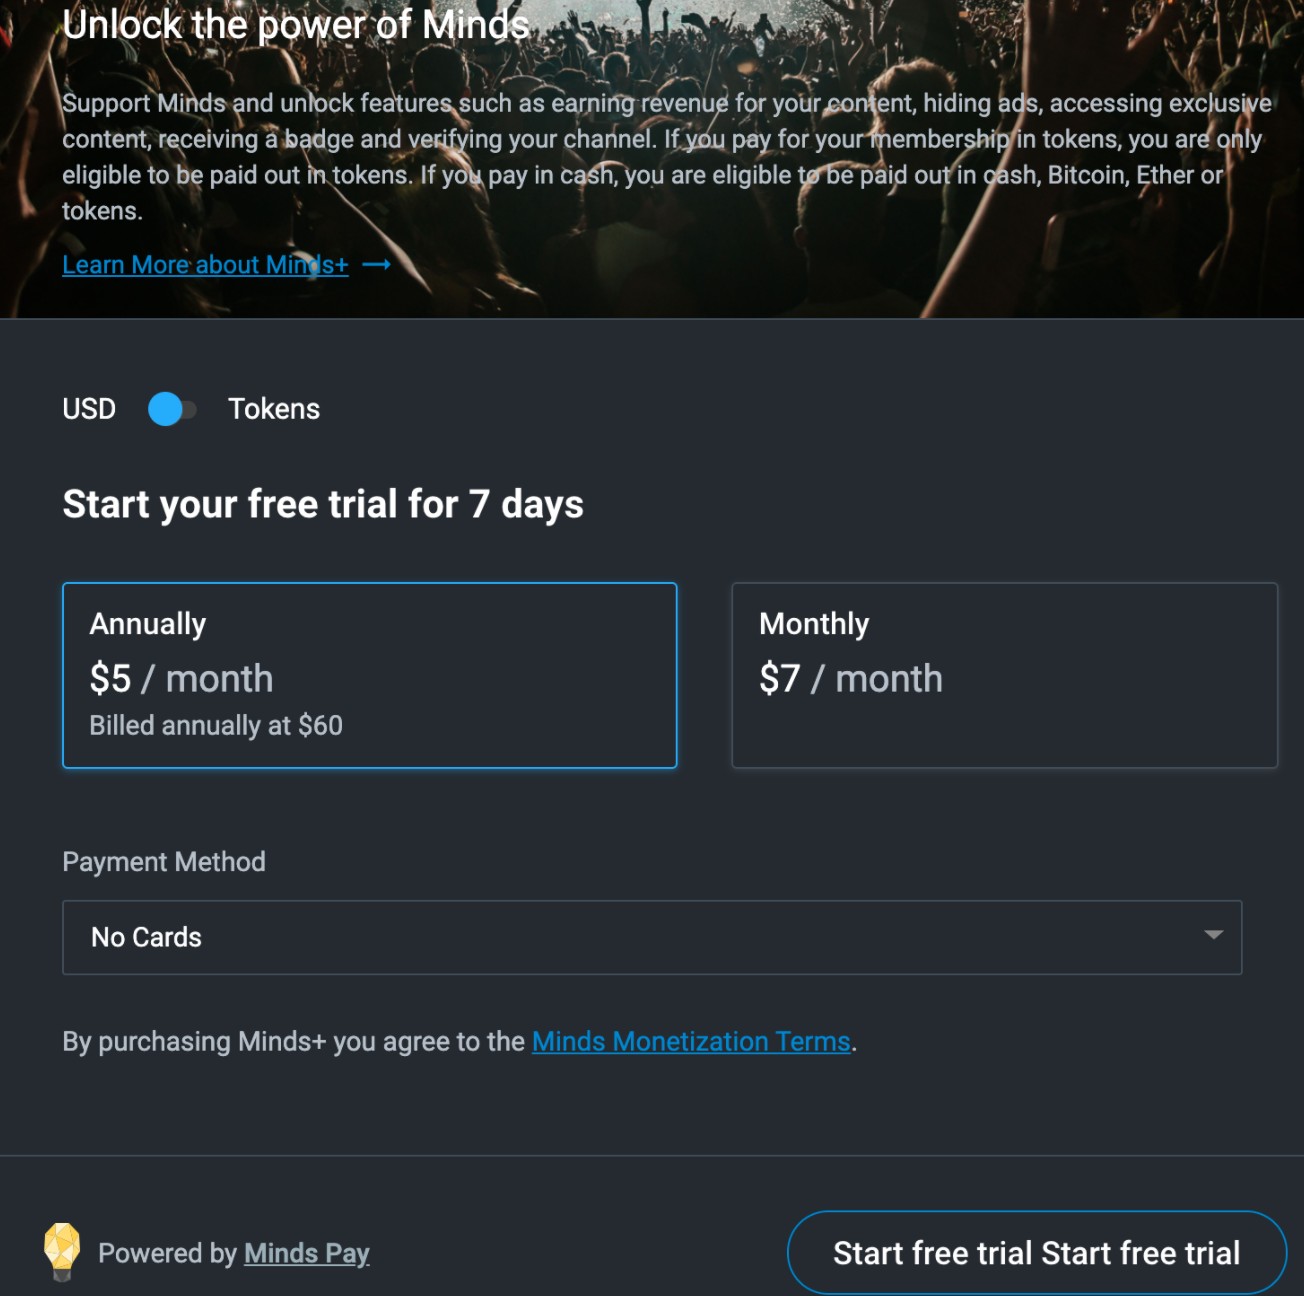Click the $5 / month price

tap(181, 679)
